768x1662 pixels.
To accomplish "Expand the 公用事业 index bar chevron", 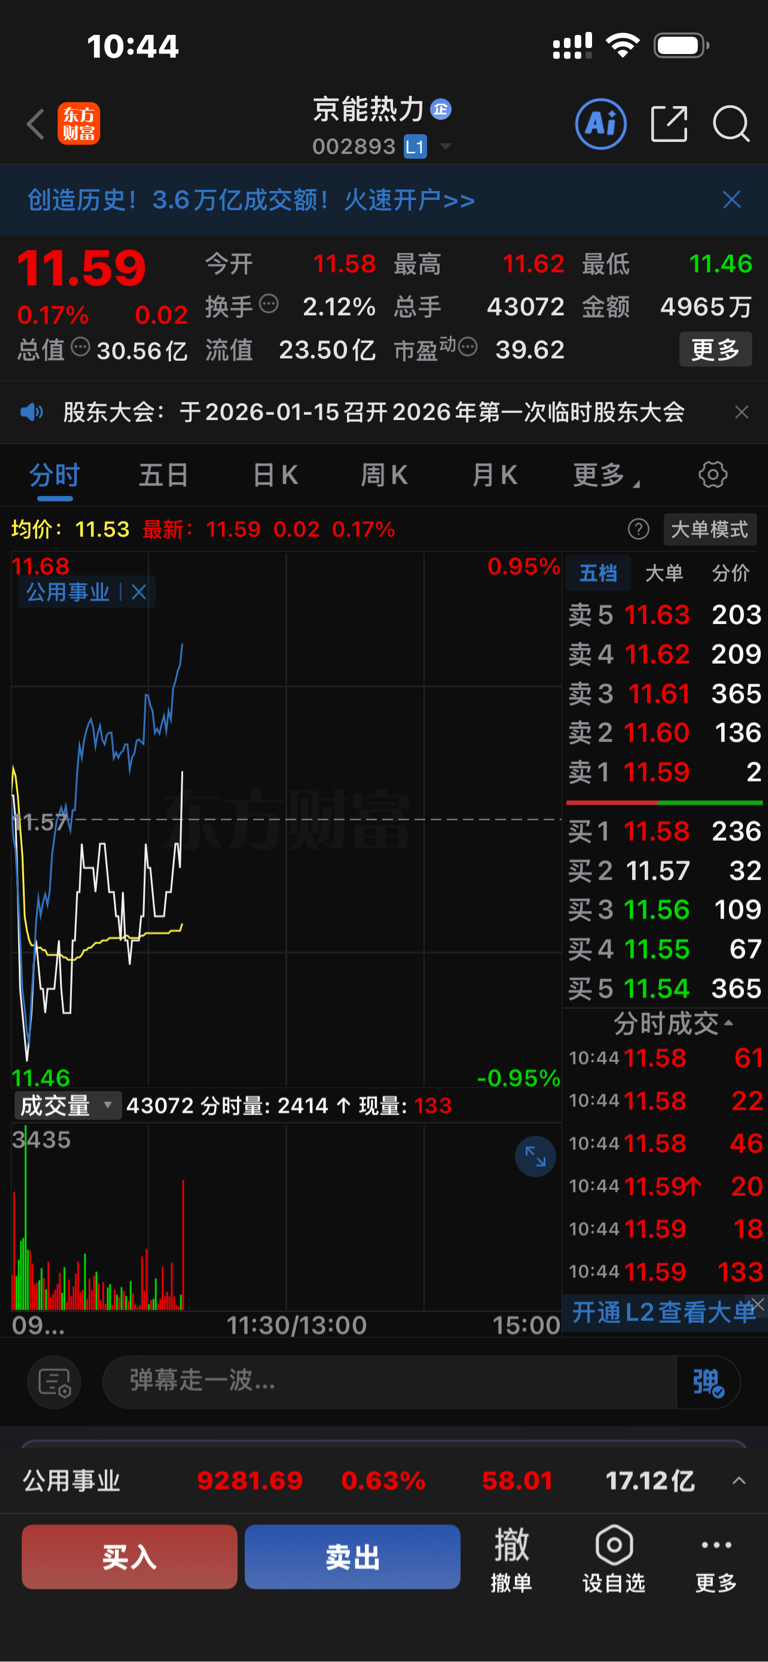I will (739, 1481).
